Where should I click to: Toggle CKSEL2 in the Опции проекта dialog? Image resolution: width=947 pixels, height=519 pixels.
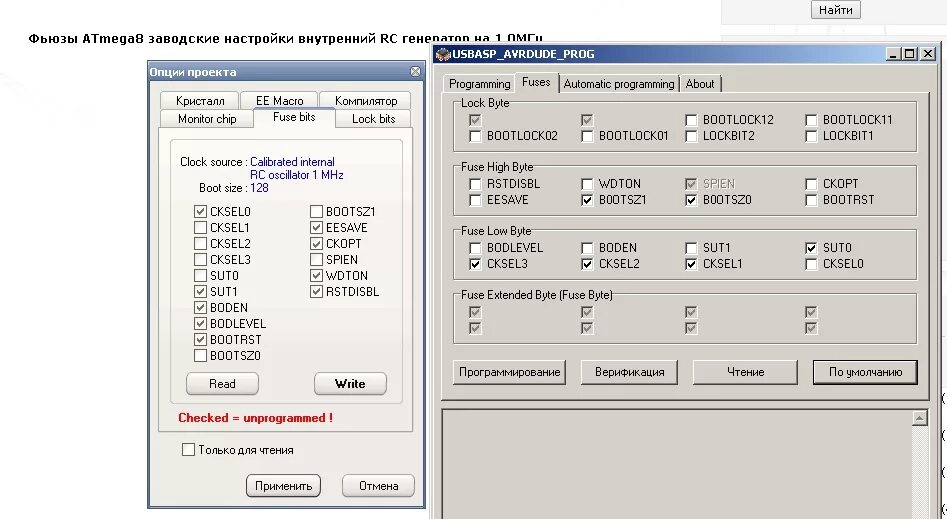coord(201,243)
